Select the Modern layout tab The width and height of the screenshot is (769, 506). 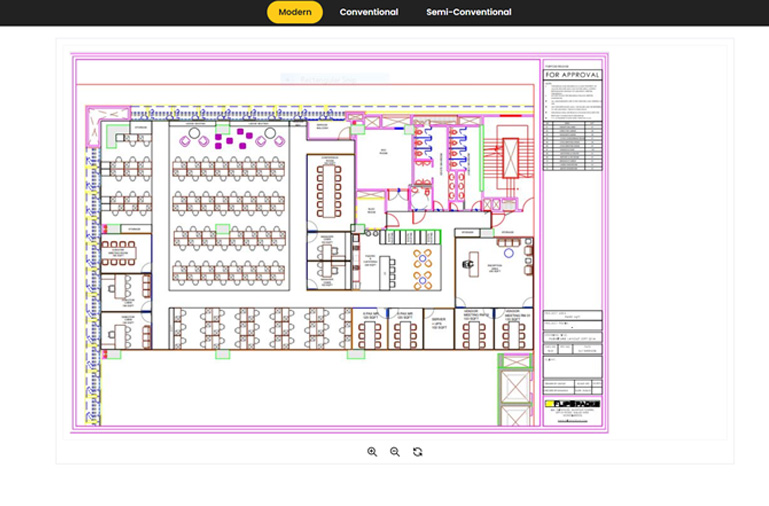[x=295, y=12]
